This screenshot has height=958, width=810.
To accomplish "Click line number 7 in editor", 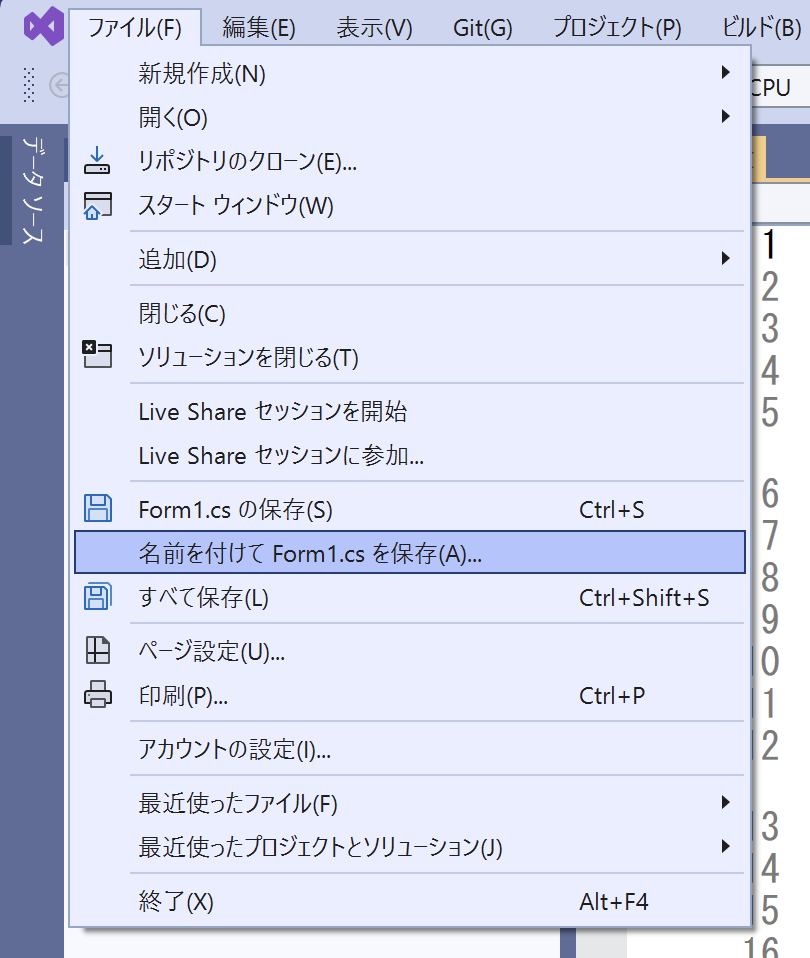I will pos(770,535).
